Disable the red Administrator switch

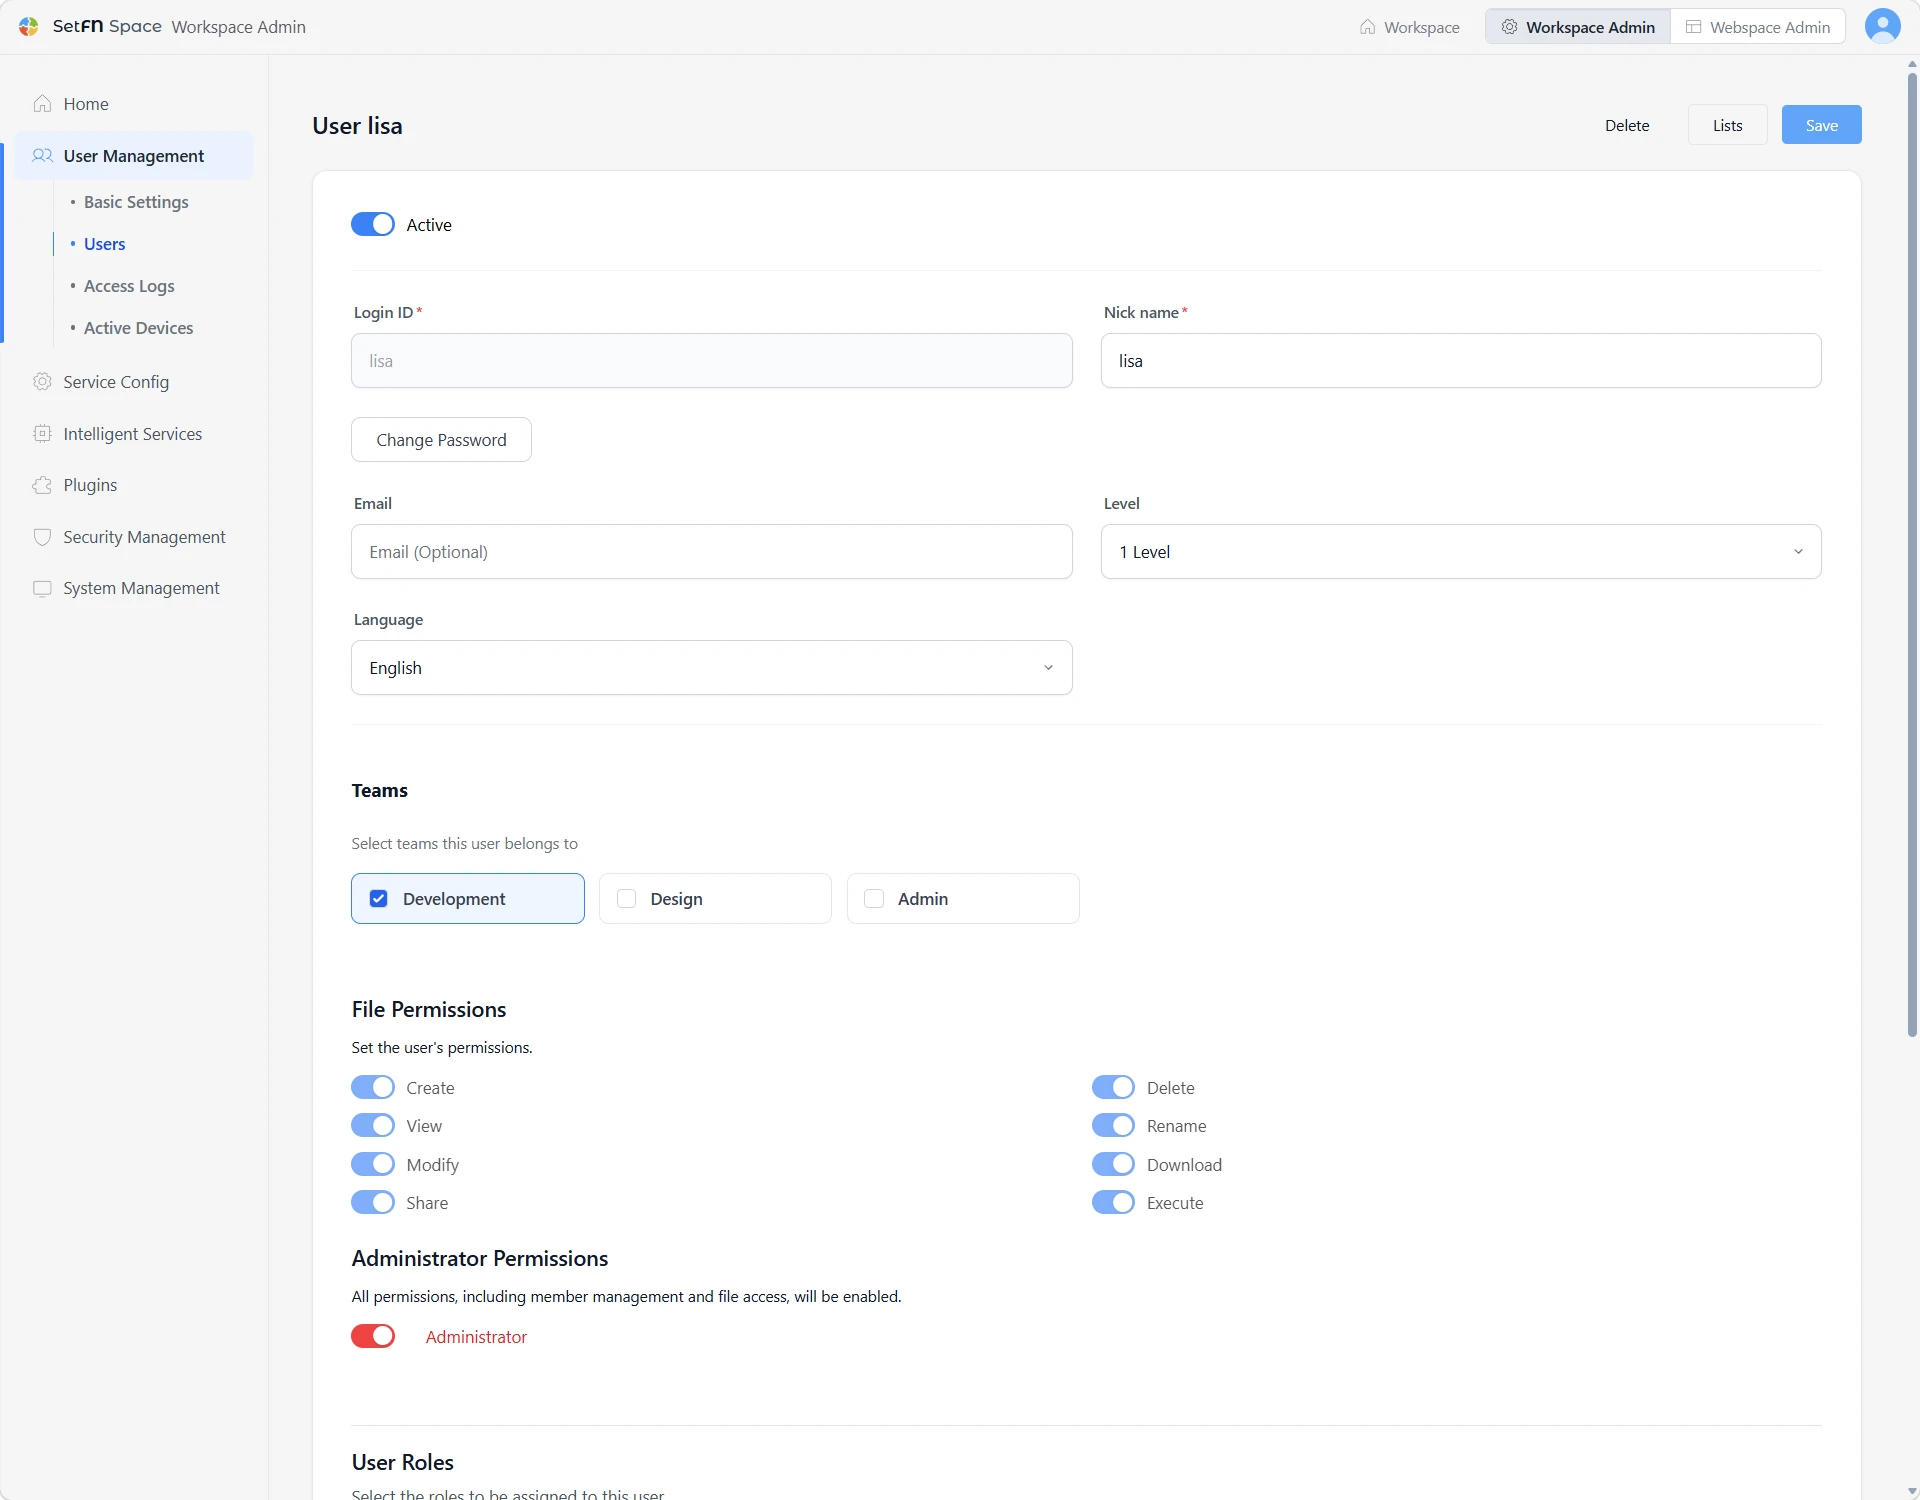[373, 1336]
